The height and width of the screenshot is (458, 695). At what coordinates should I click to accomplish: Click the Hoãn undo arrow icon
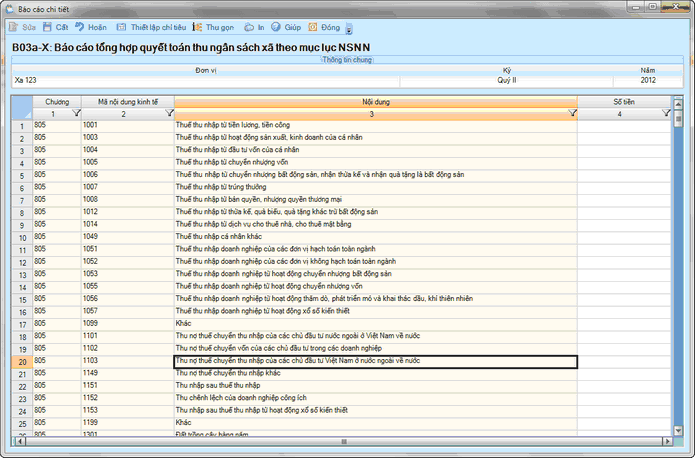click(x=79, y=27)
